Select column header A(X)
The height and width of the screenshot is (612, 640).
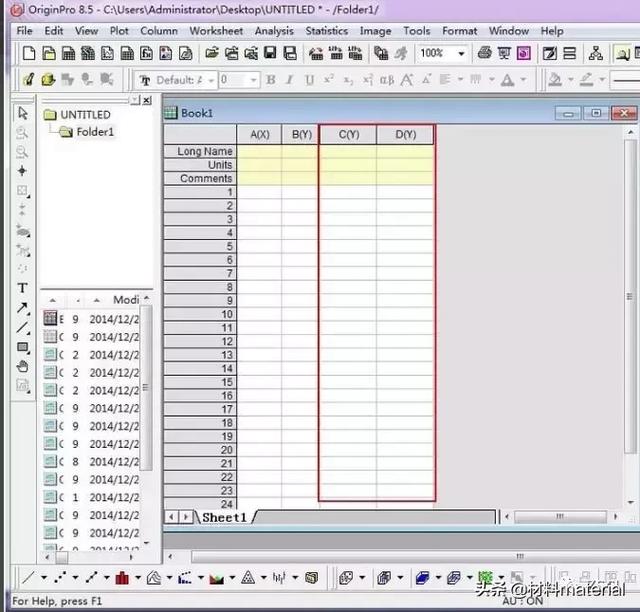click(x=259, y=134)
